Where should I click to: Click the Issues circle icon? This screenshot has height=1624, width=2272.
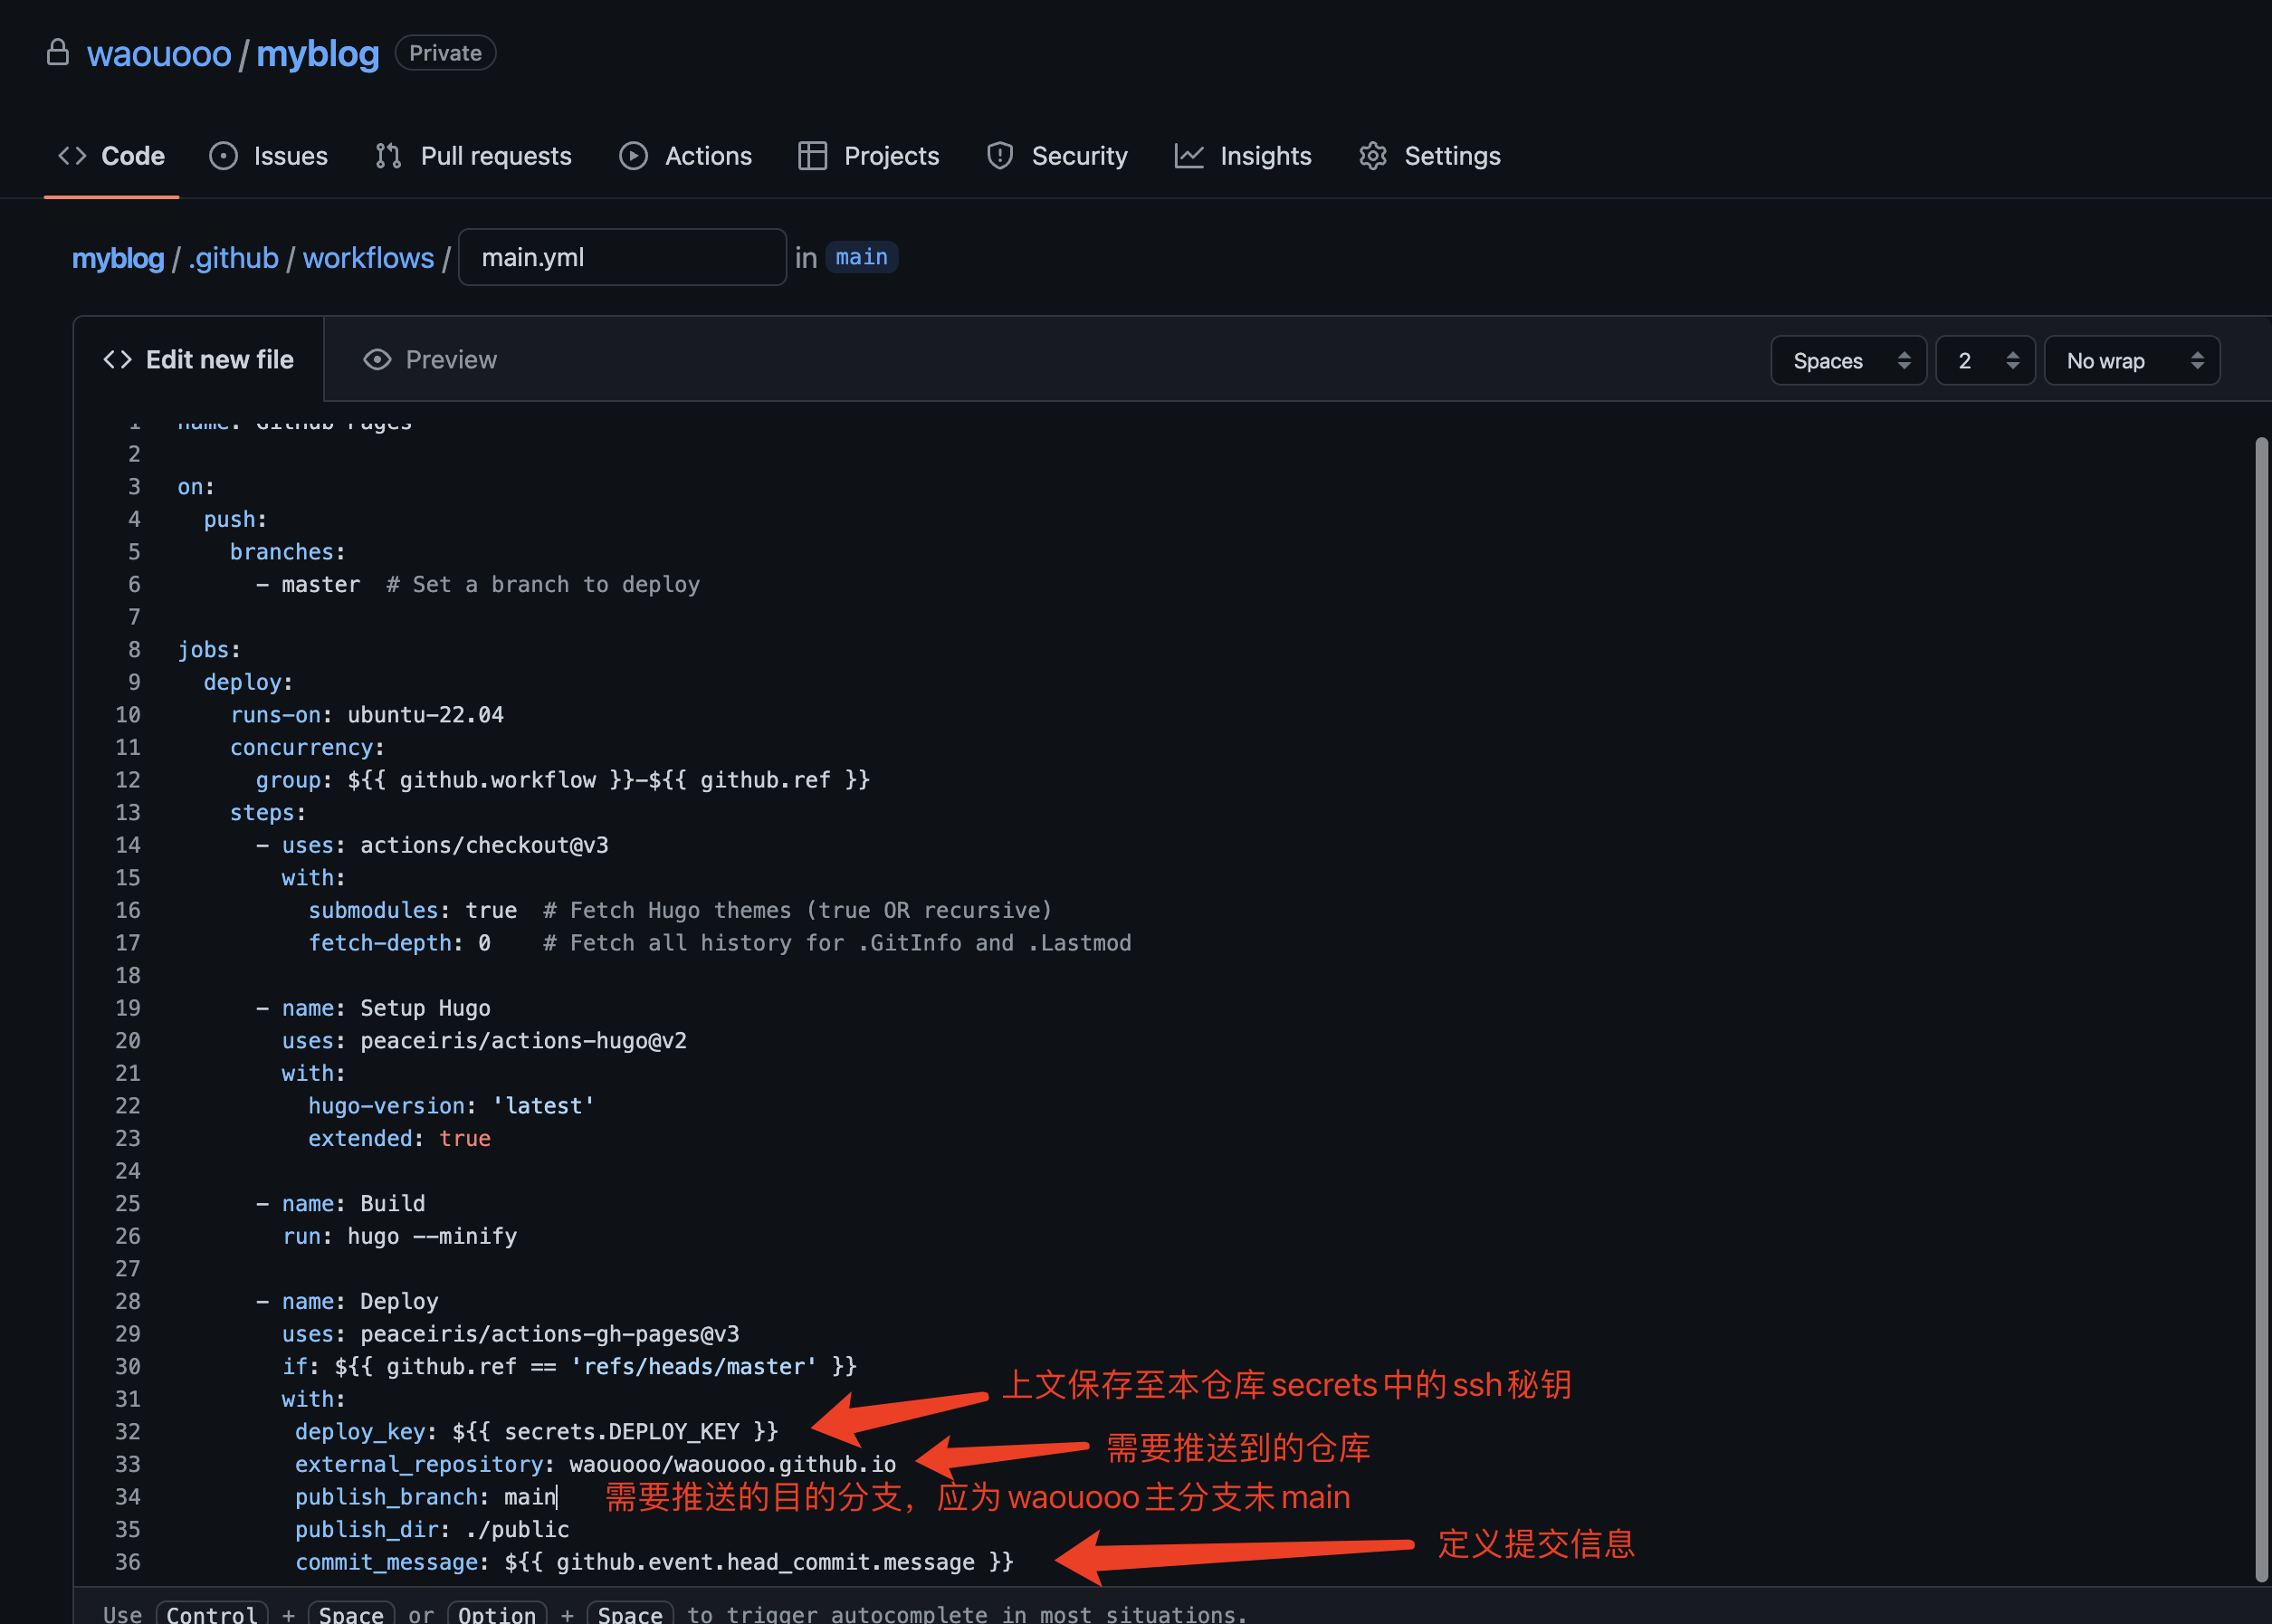click(x=223, y=156)
